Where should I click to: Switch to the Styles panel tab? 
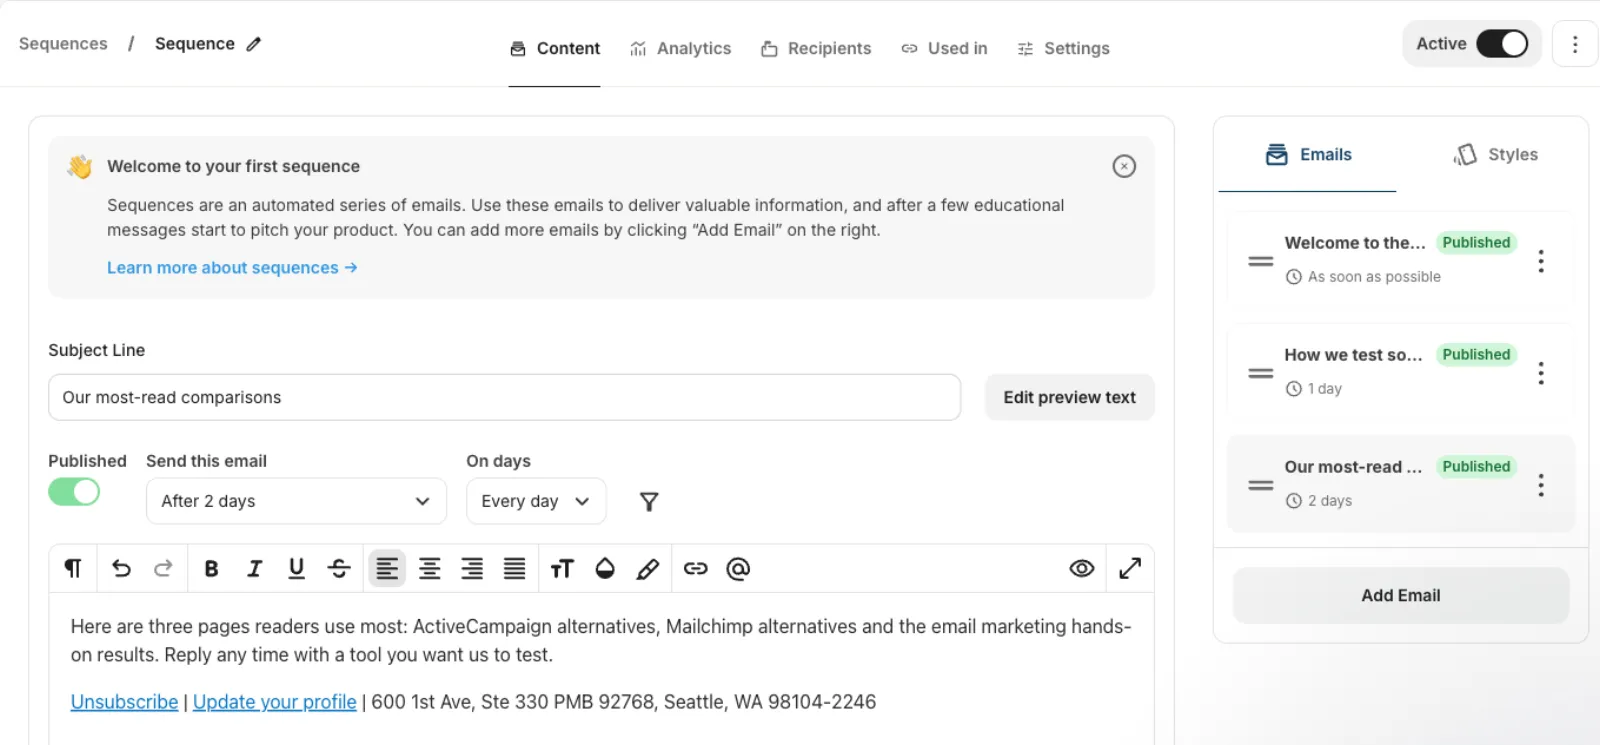click(1495, 155)
